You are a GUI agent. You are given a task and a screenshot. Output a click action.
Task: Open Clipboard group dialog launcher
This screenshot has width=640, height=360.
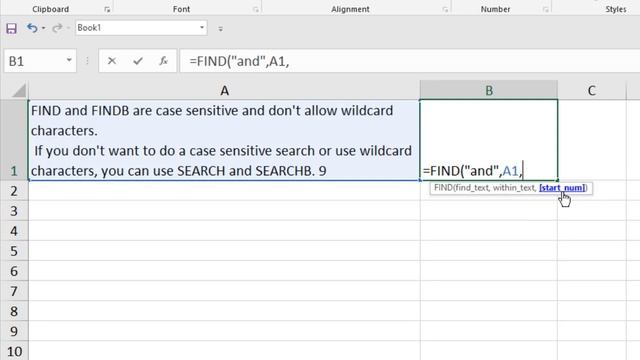point(107,9)
